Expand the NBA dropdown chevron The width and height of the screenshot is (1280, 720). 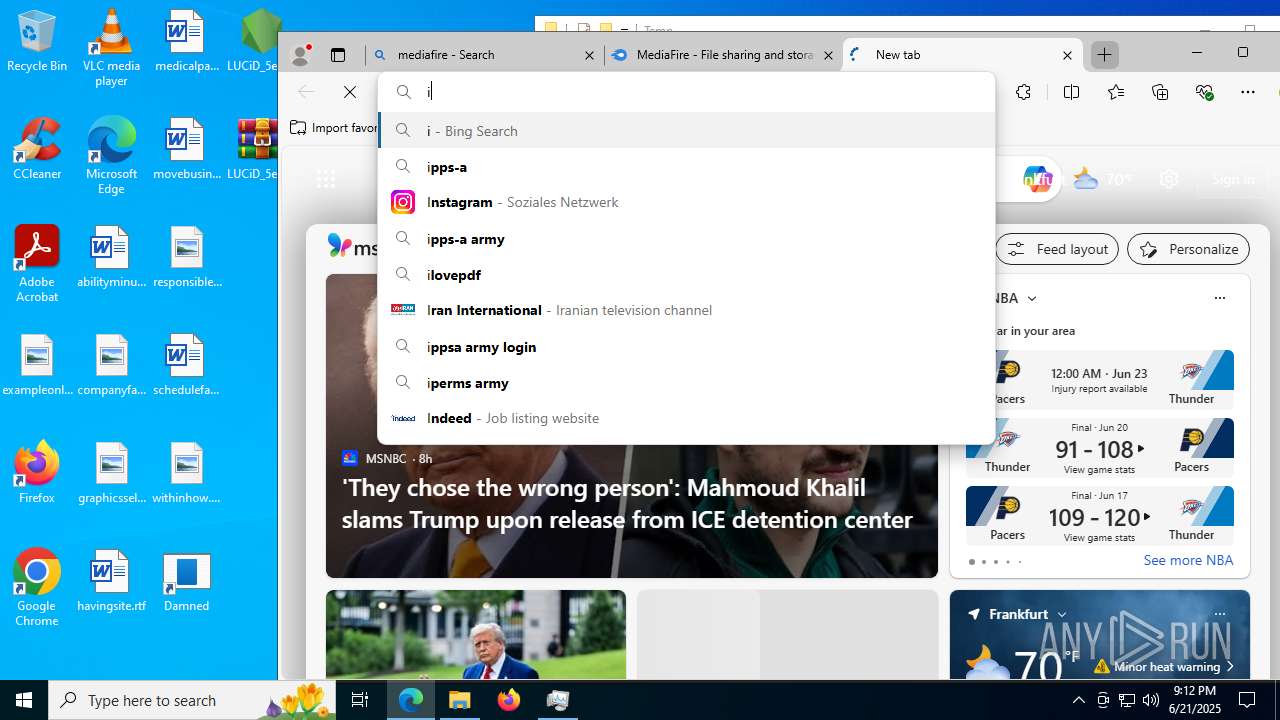pos(1032,298)
